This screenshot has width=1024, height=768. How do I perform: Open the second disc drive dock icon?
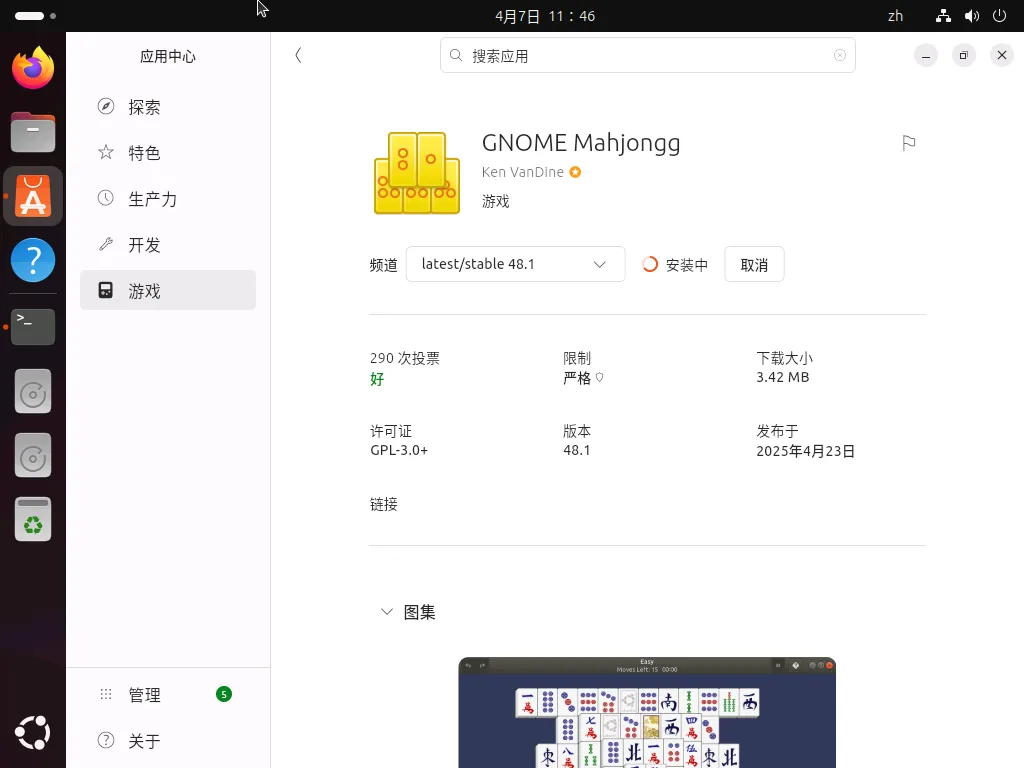[x=33, y=455]
